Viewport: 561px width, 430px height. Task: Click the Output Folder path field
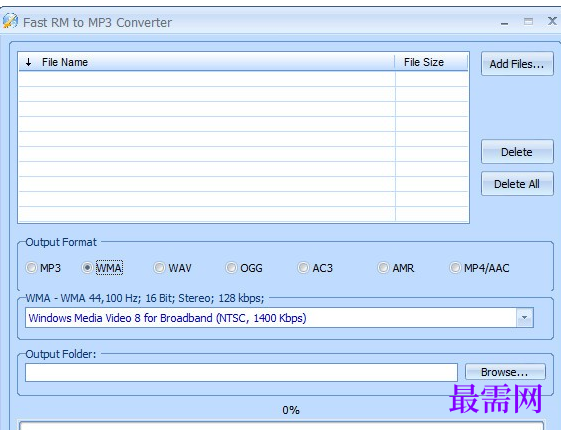(x=241, y=372)
